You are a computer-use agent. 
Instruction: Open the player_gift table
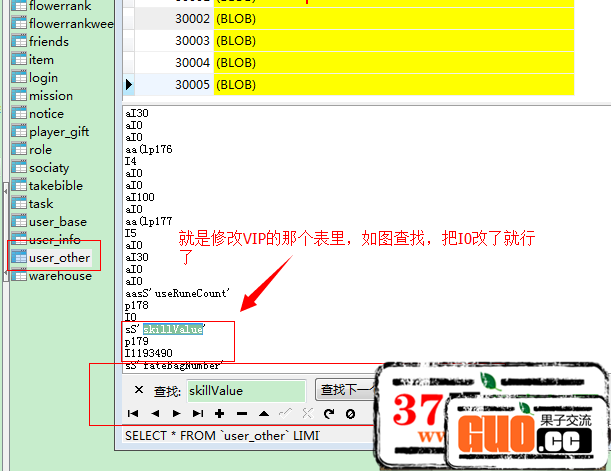click(x=58, y=132)
